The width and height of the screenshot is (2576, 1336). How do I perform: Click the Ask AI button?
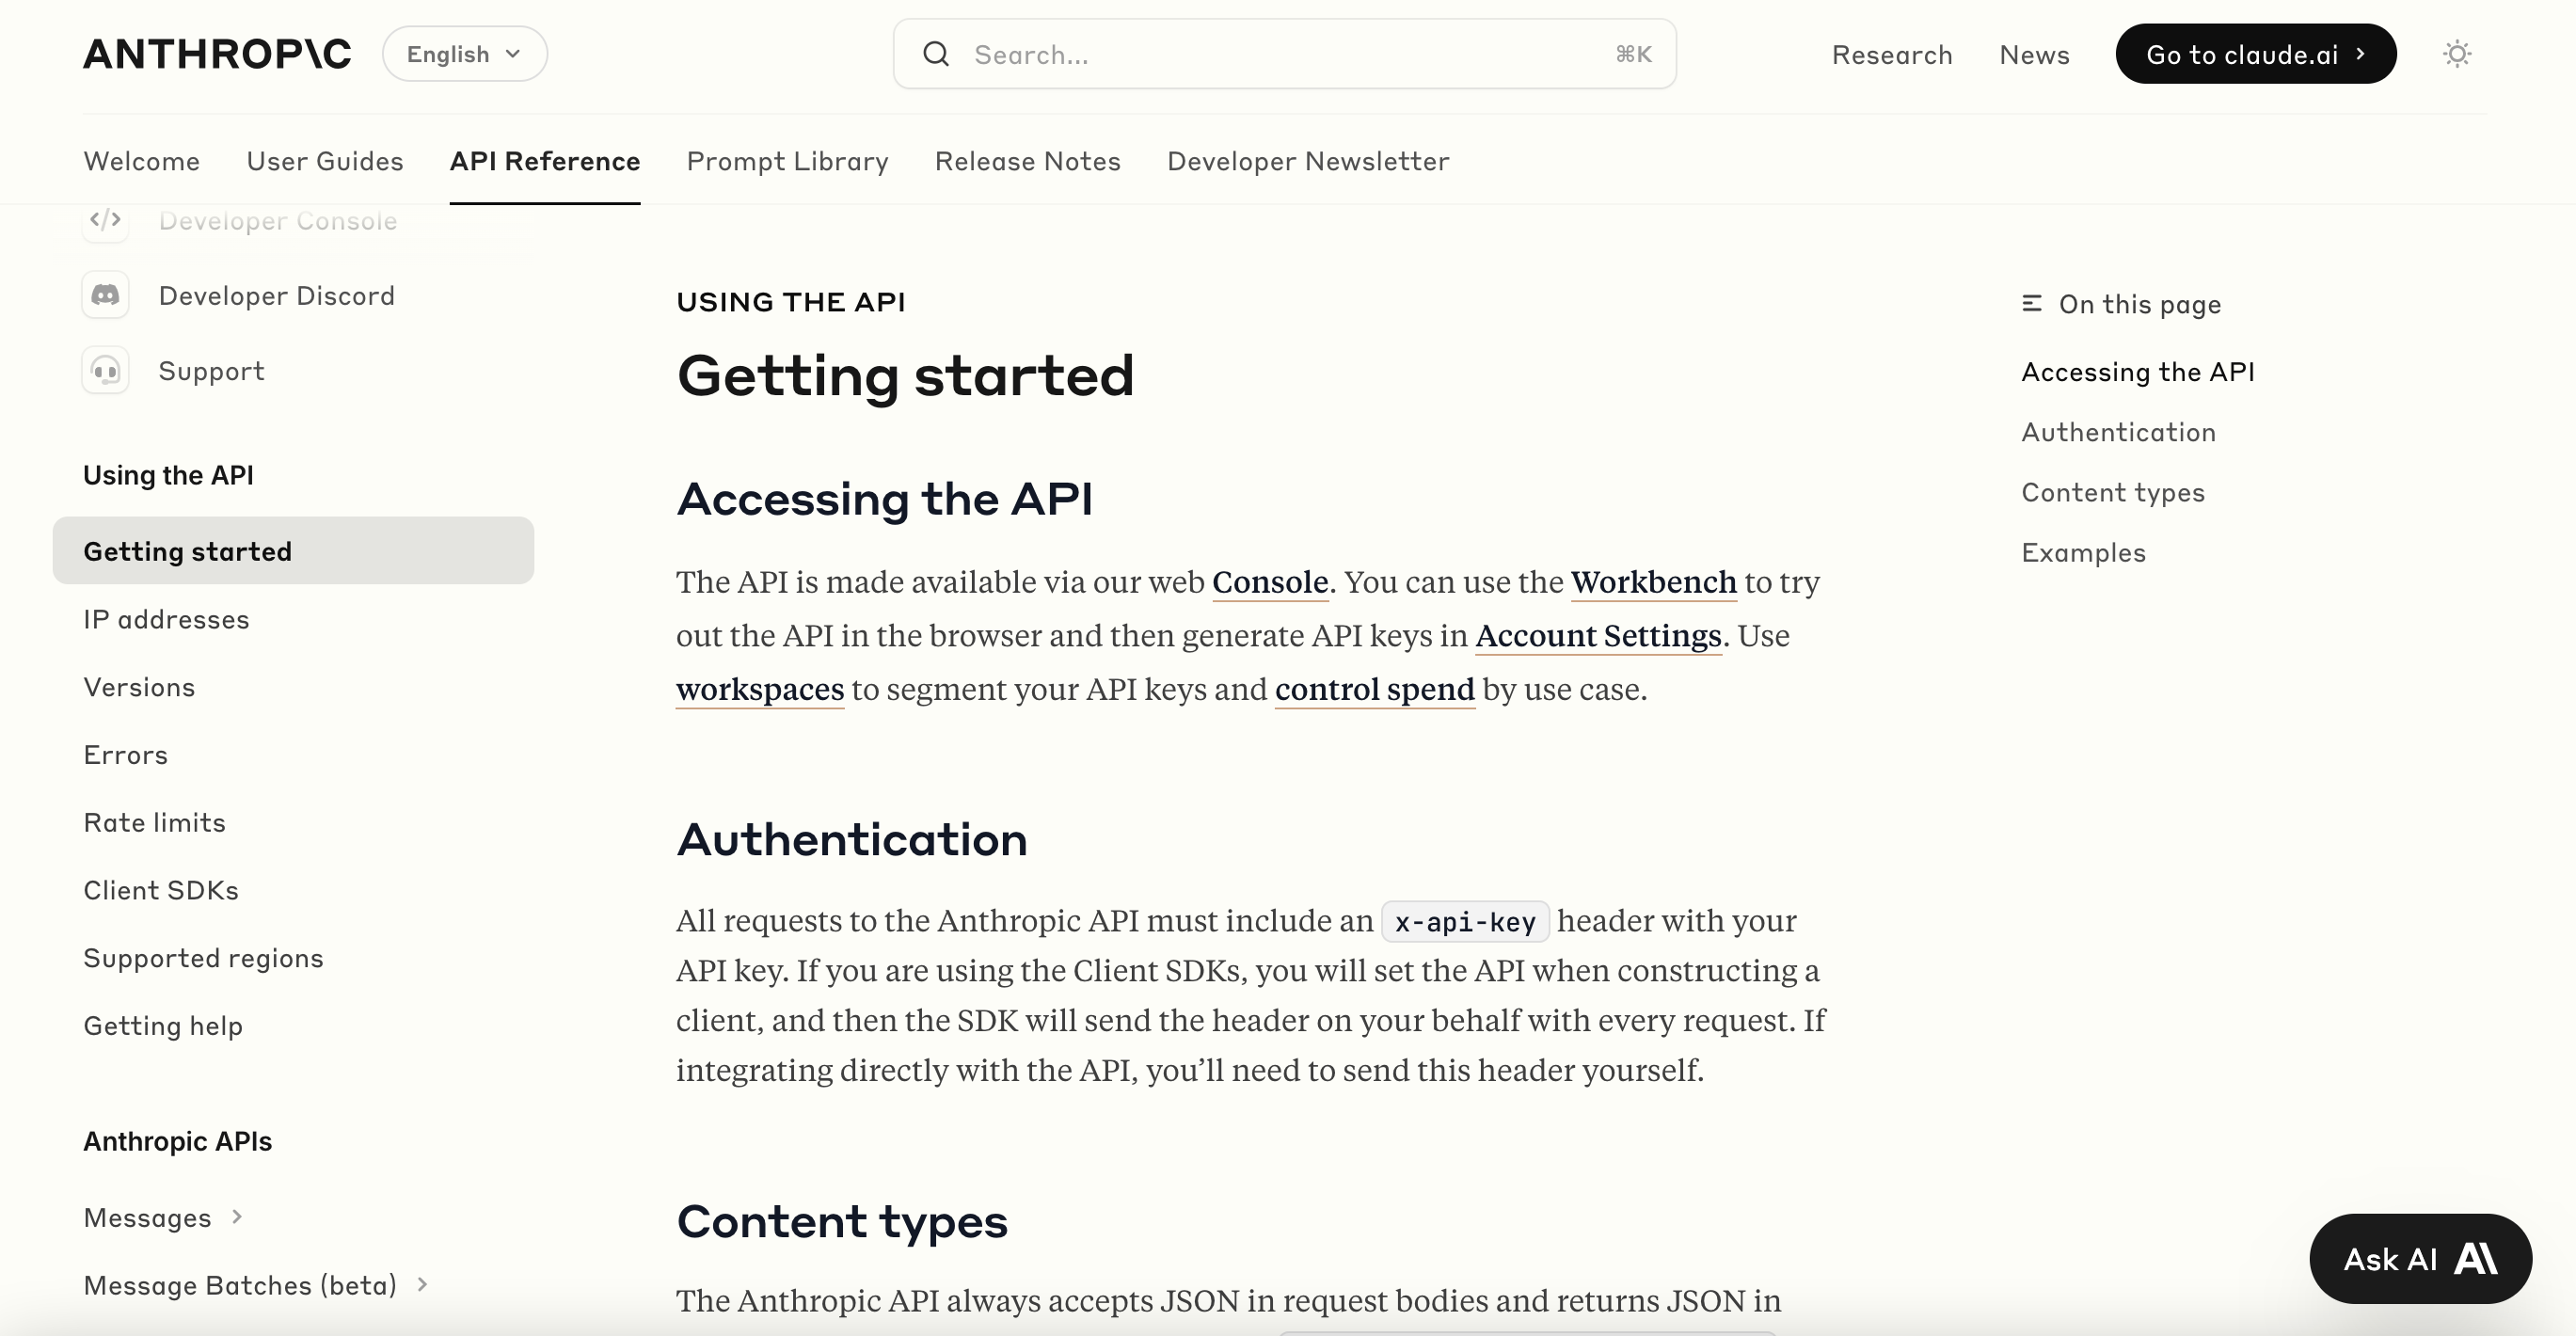click(2421, 1258)
